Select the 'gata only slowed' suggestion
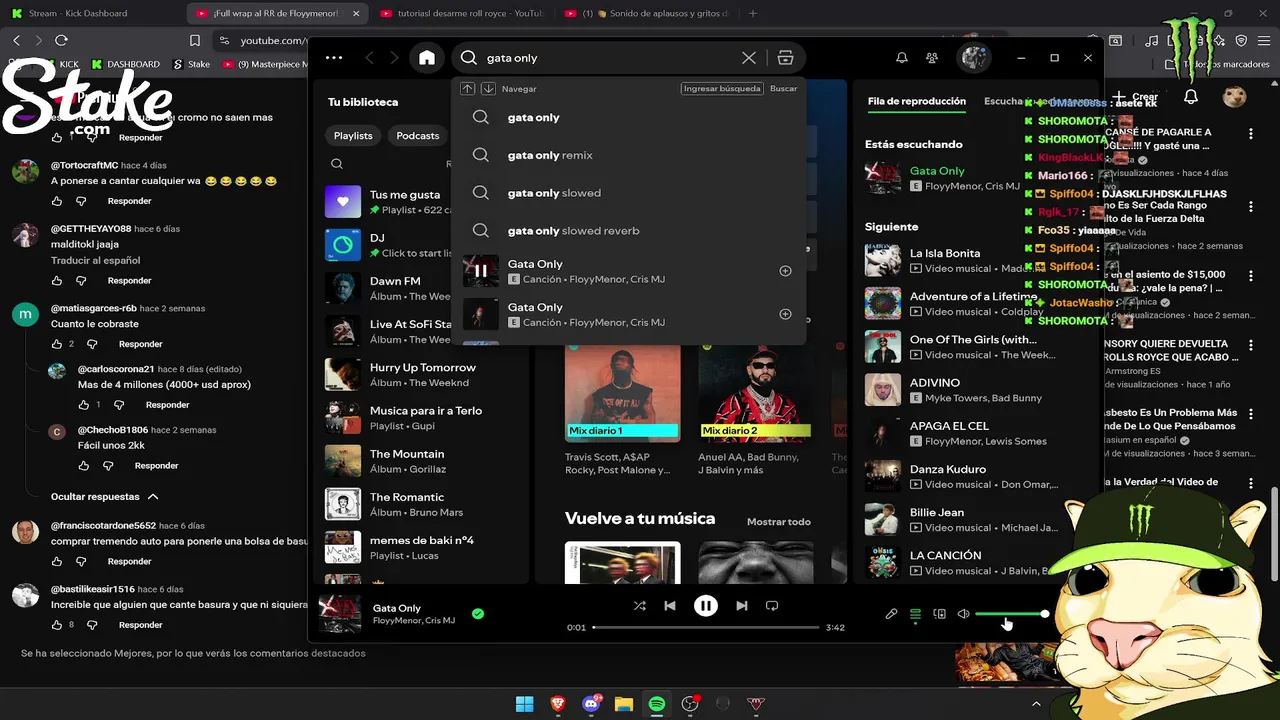The width and height of the screenshot is (1280, 720). 628,193
